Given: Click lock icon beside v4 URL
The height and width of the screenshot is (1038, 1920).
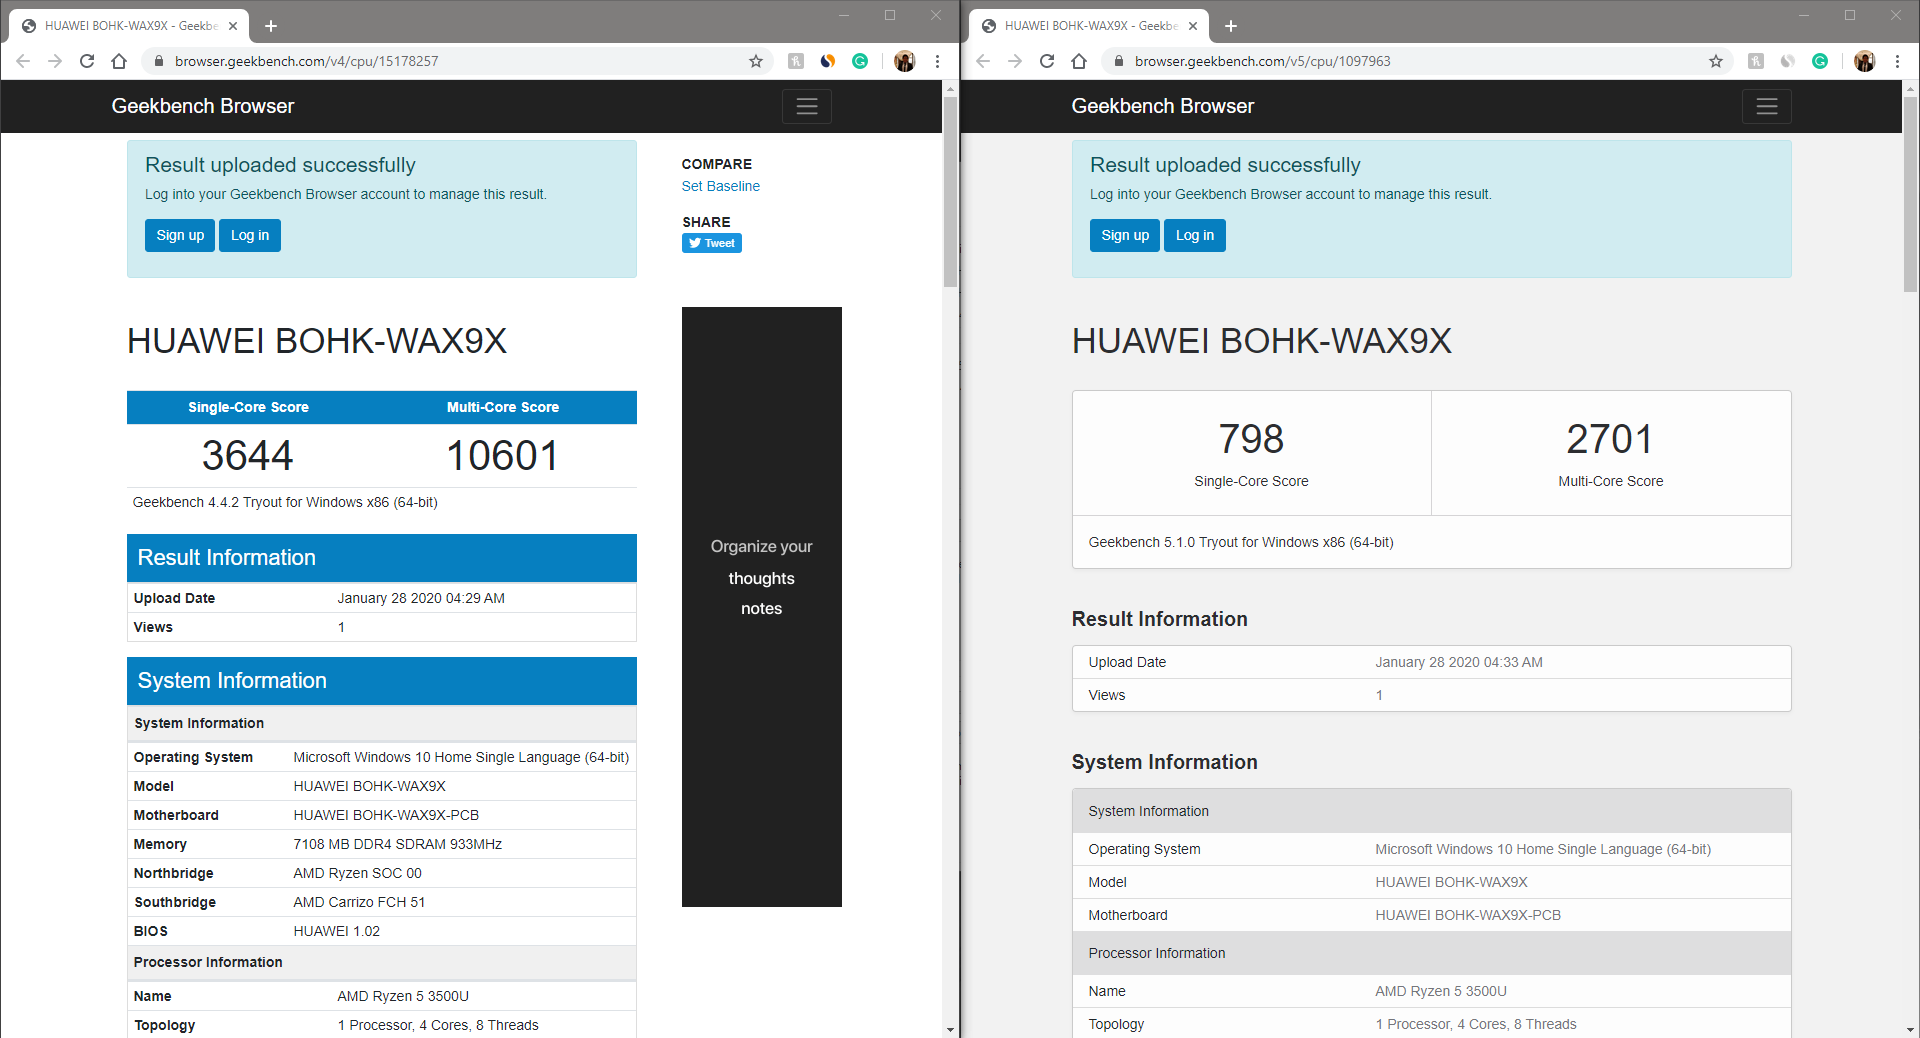Looking at the screenshot, I should 158,61.
